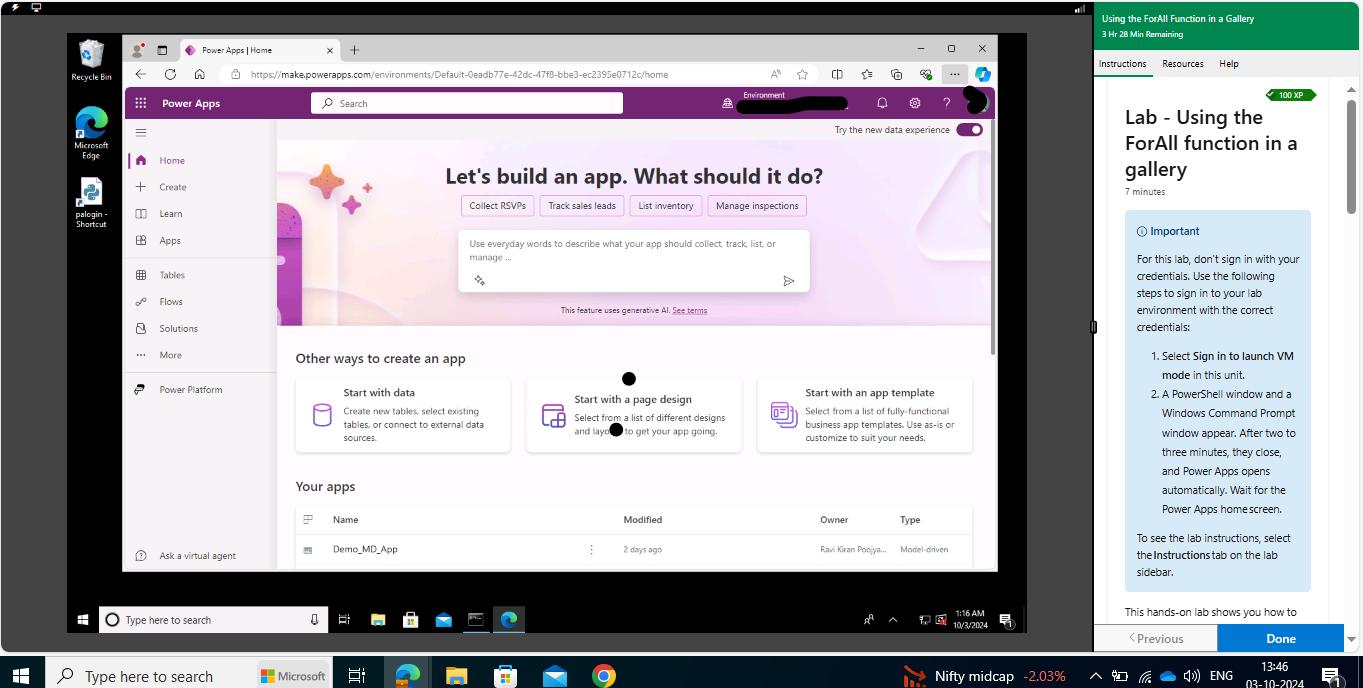Toggle the new data experience switch
Screen dimensions: 1363x688
pyautogui.click(x=969, y=130)
